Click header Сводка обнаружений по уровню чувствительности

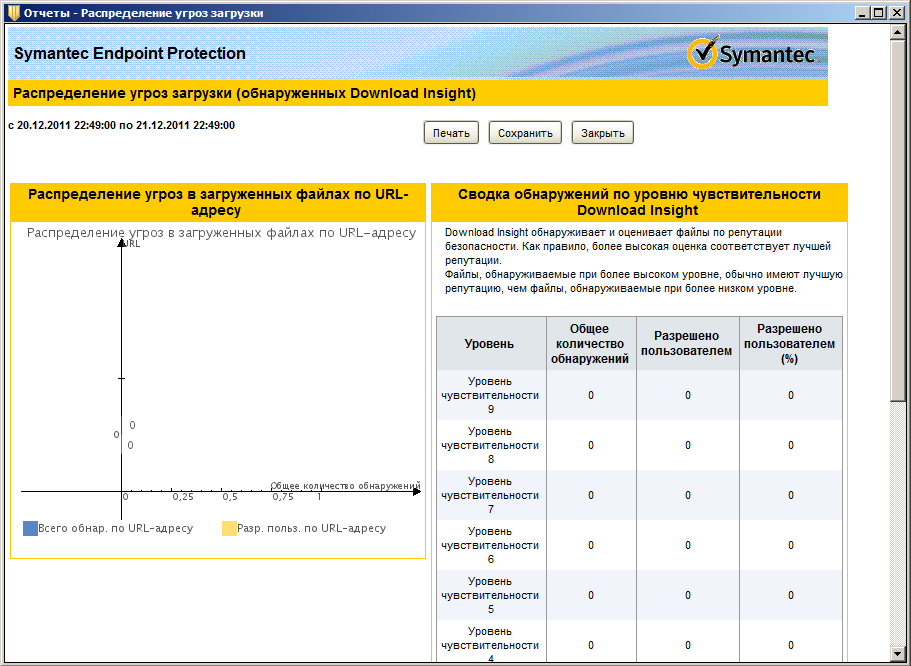[639, 202]
